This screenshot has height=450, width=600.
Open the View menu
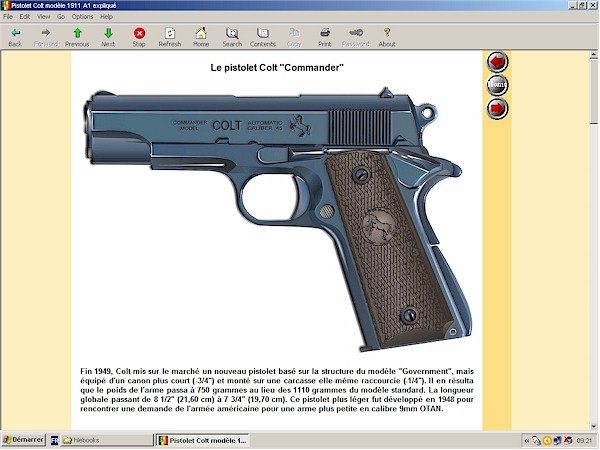coord(43,16)
